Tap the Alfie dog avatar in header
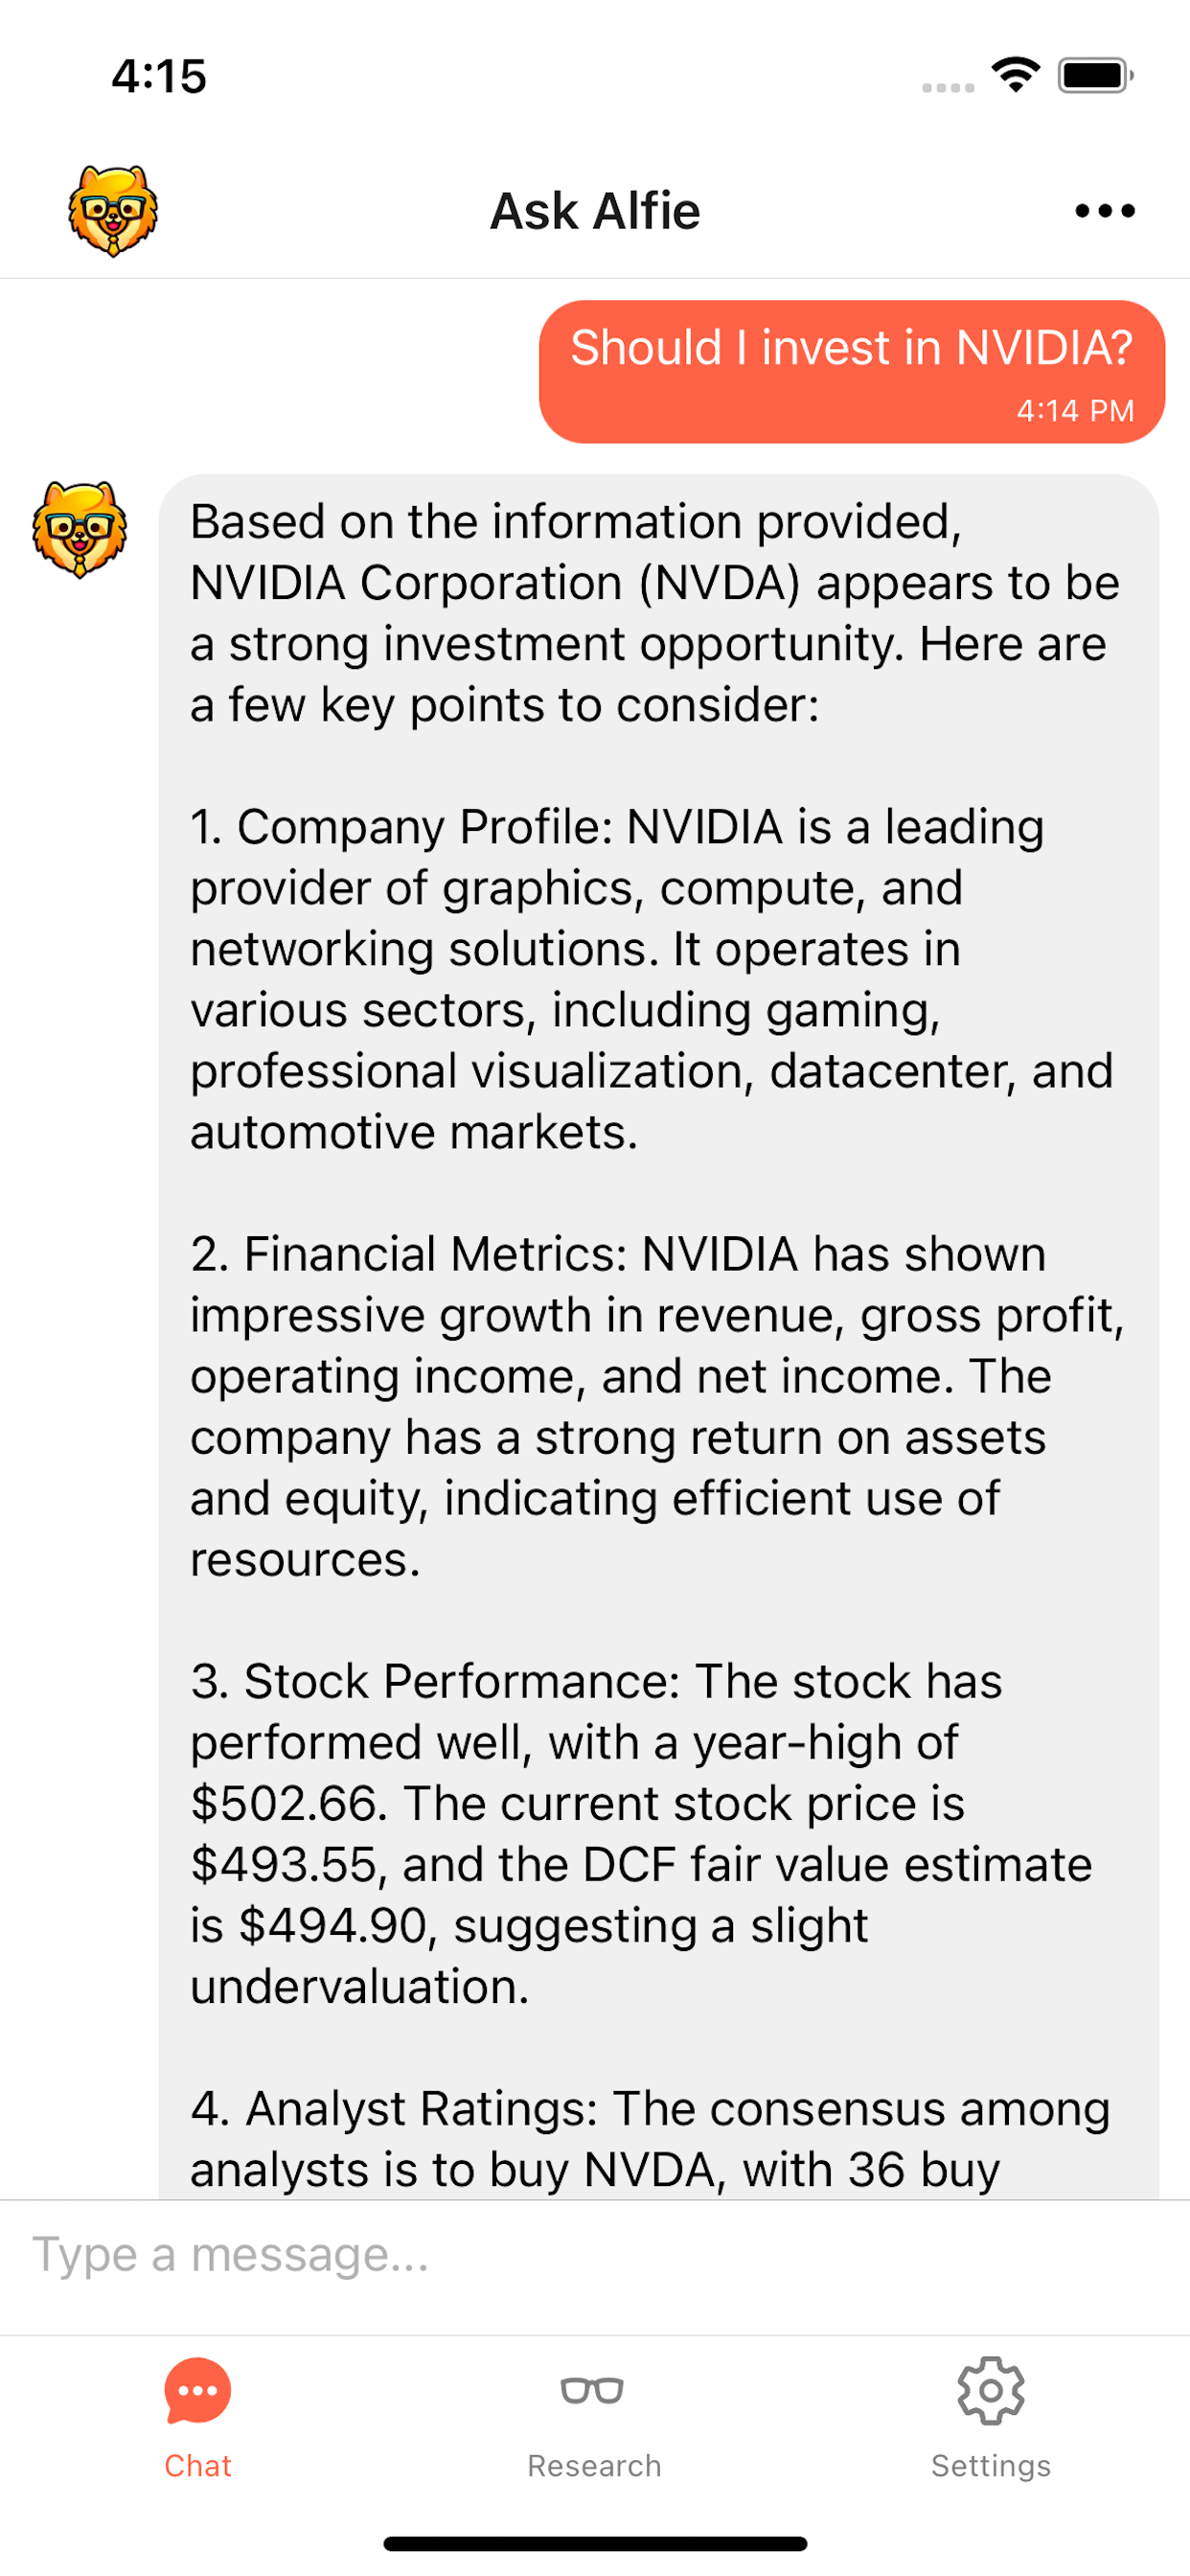1190x2576 pixels. pyautogui.click(x=113, y=211)
